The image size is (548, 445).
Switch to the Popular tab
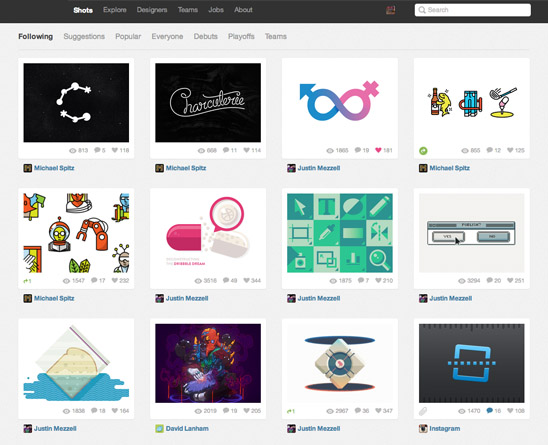pos(128,36)
